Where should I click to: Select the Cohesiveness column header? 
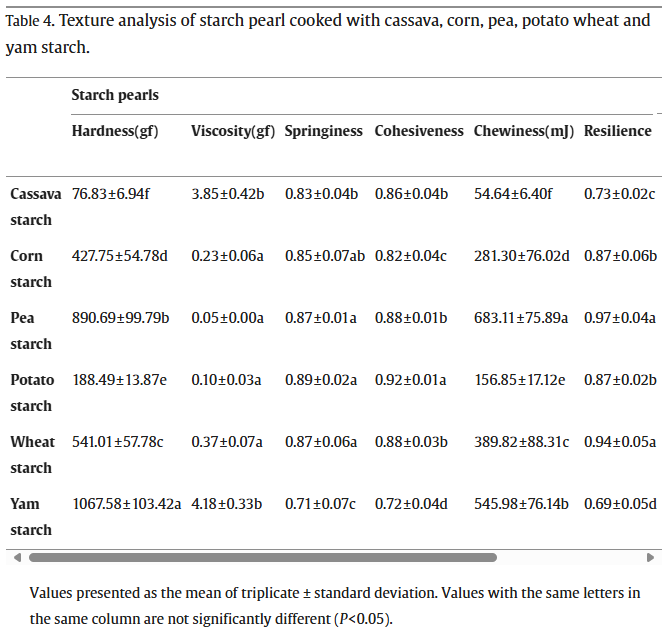419,131
